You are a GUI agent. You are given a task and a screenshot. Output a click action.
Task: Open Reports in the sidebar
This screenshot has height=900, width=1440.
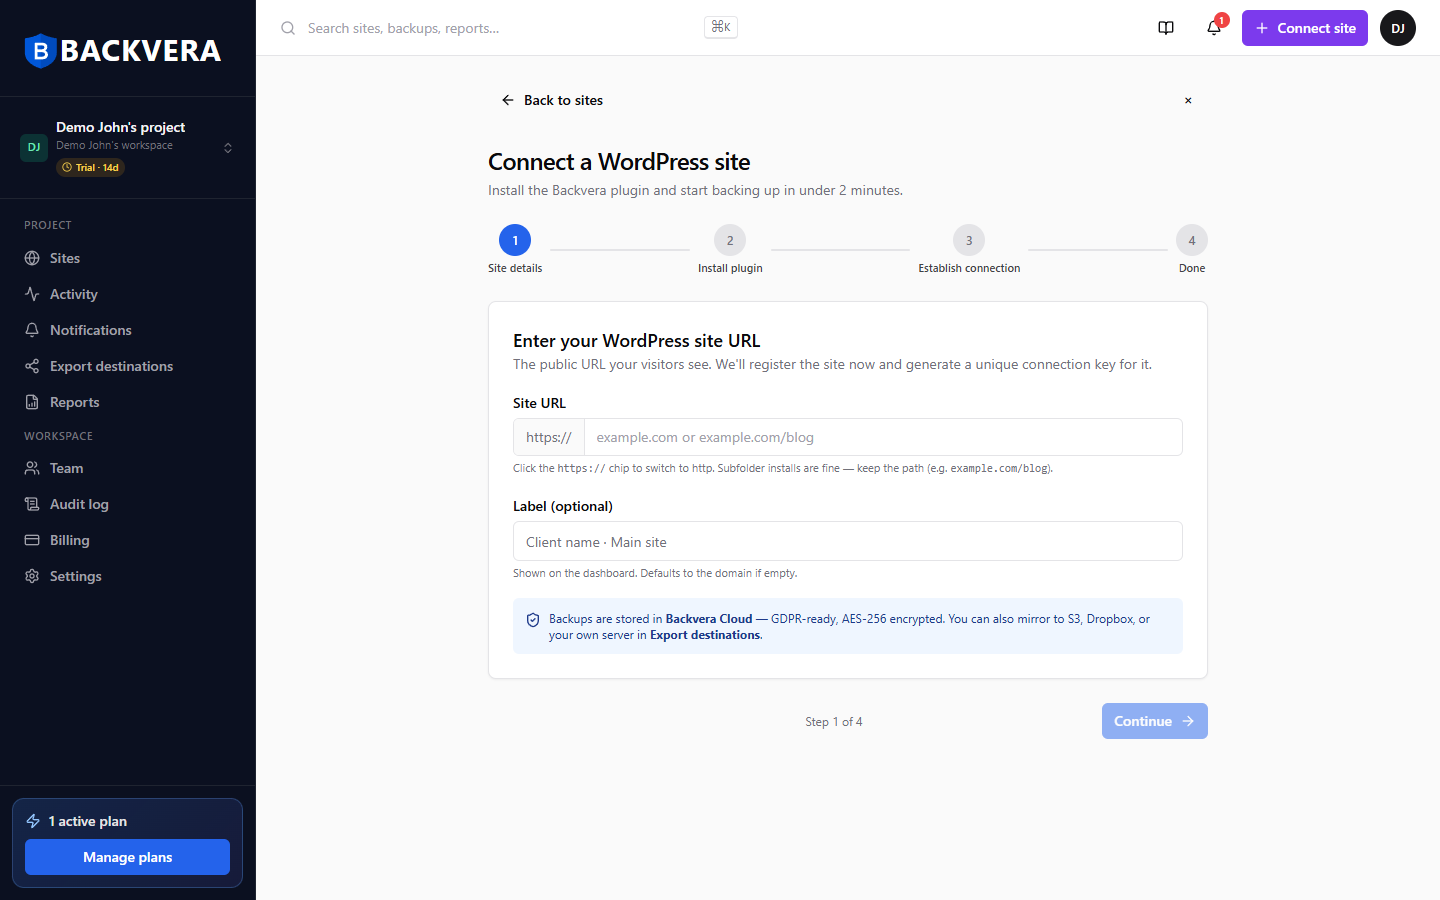pos(128,402)
